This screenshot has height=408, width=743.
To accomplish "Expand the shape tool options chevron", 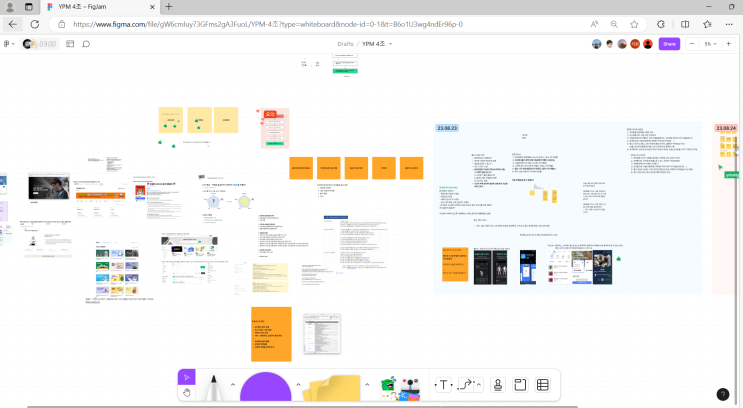I will point(299,384).
